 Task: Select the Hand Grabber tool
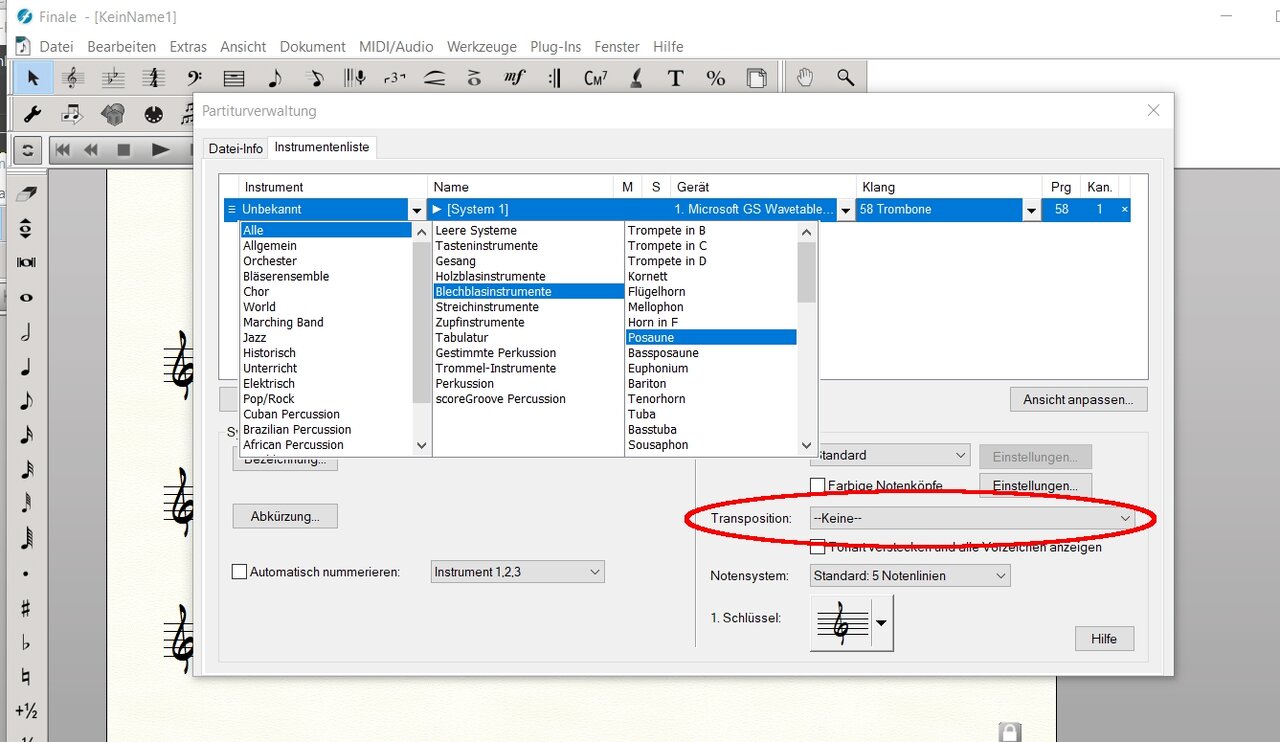click(805, 78)
